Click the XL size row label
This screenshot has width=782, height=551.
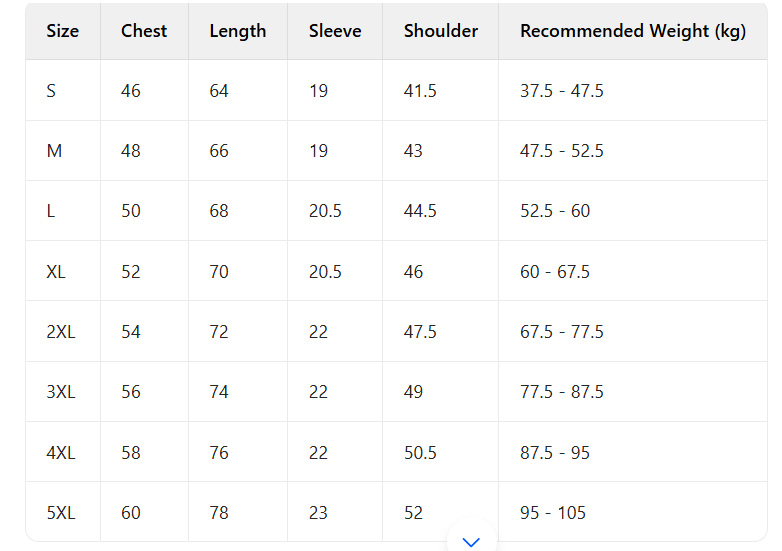click(56, 272)
